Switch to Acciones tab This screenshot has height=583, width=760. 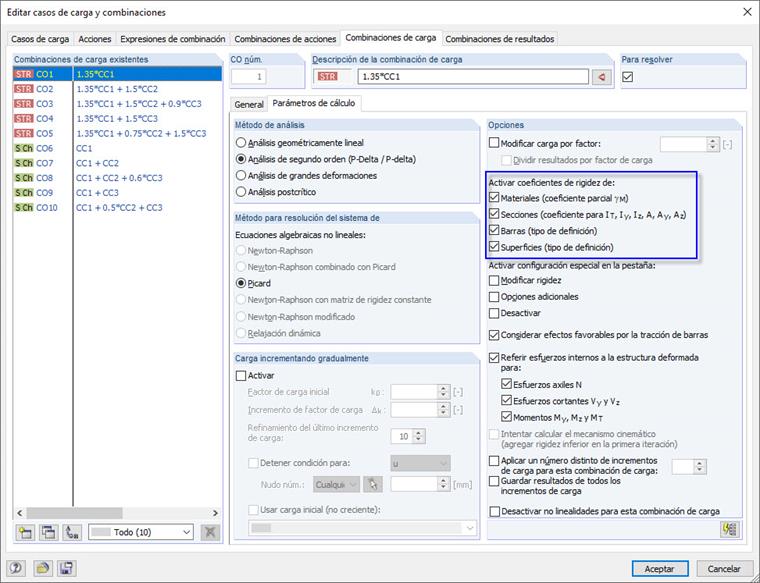click(95, 39)
